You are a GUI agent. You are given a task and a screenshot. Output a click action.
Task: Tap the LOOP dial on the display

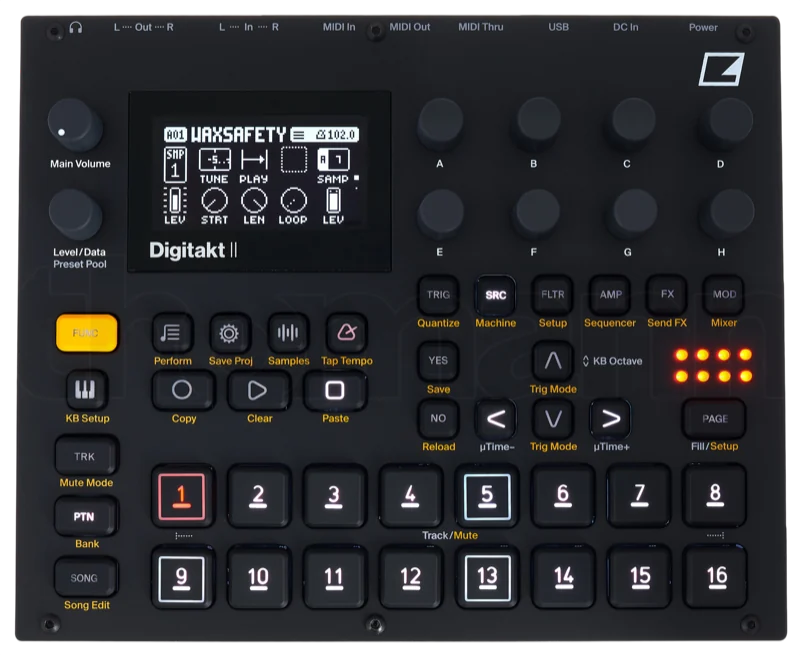(293, 206)
